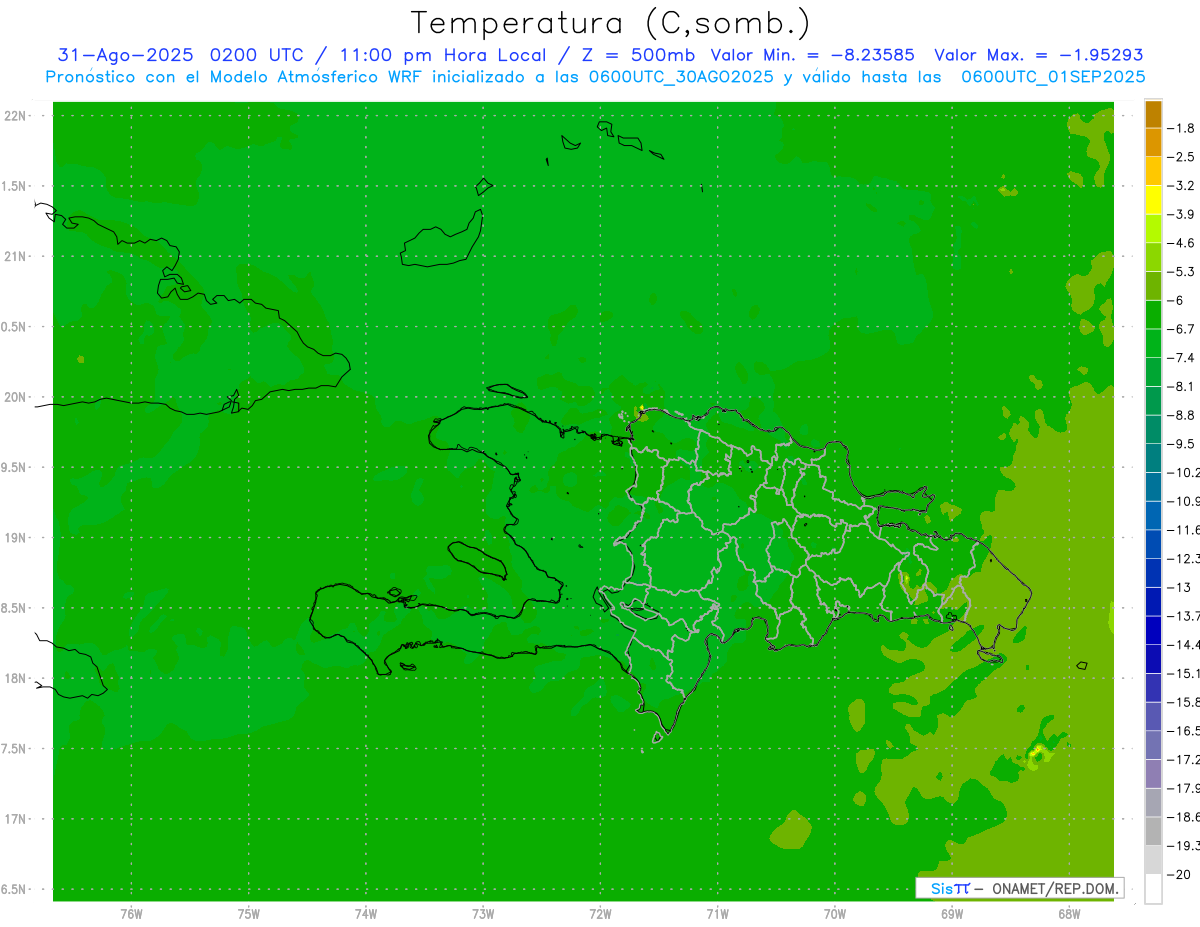Click the '-9.5' colorbar value
Image resolution: width=1200 pixels, height=927 pixels.
click(x=1183, y=443)
